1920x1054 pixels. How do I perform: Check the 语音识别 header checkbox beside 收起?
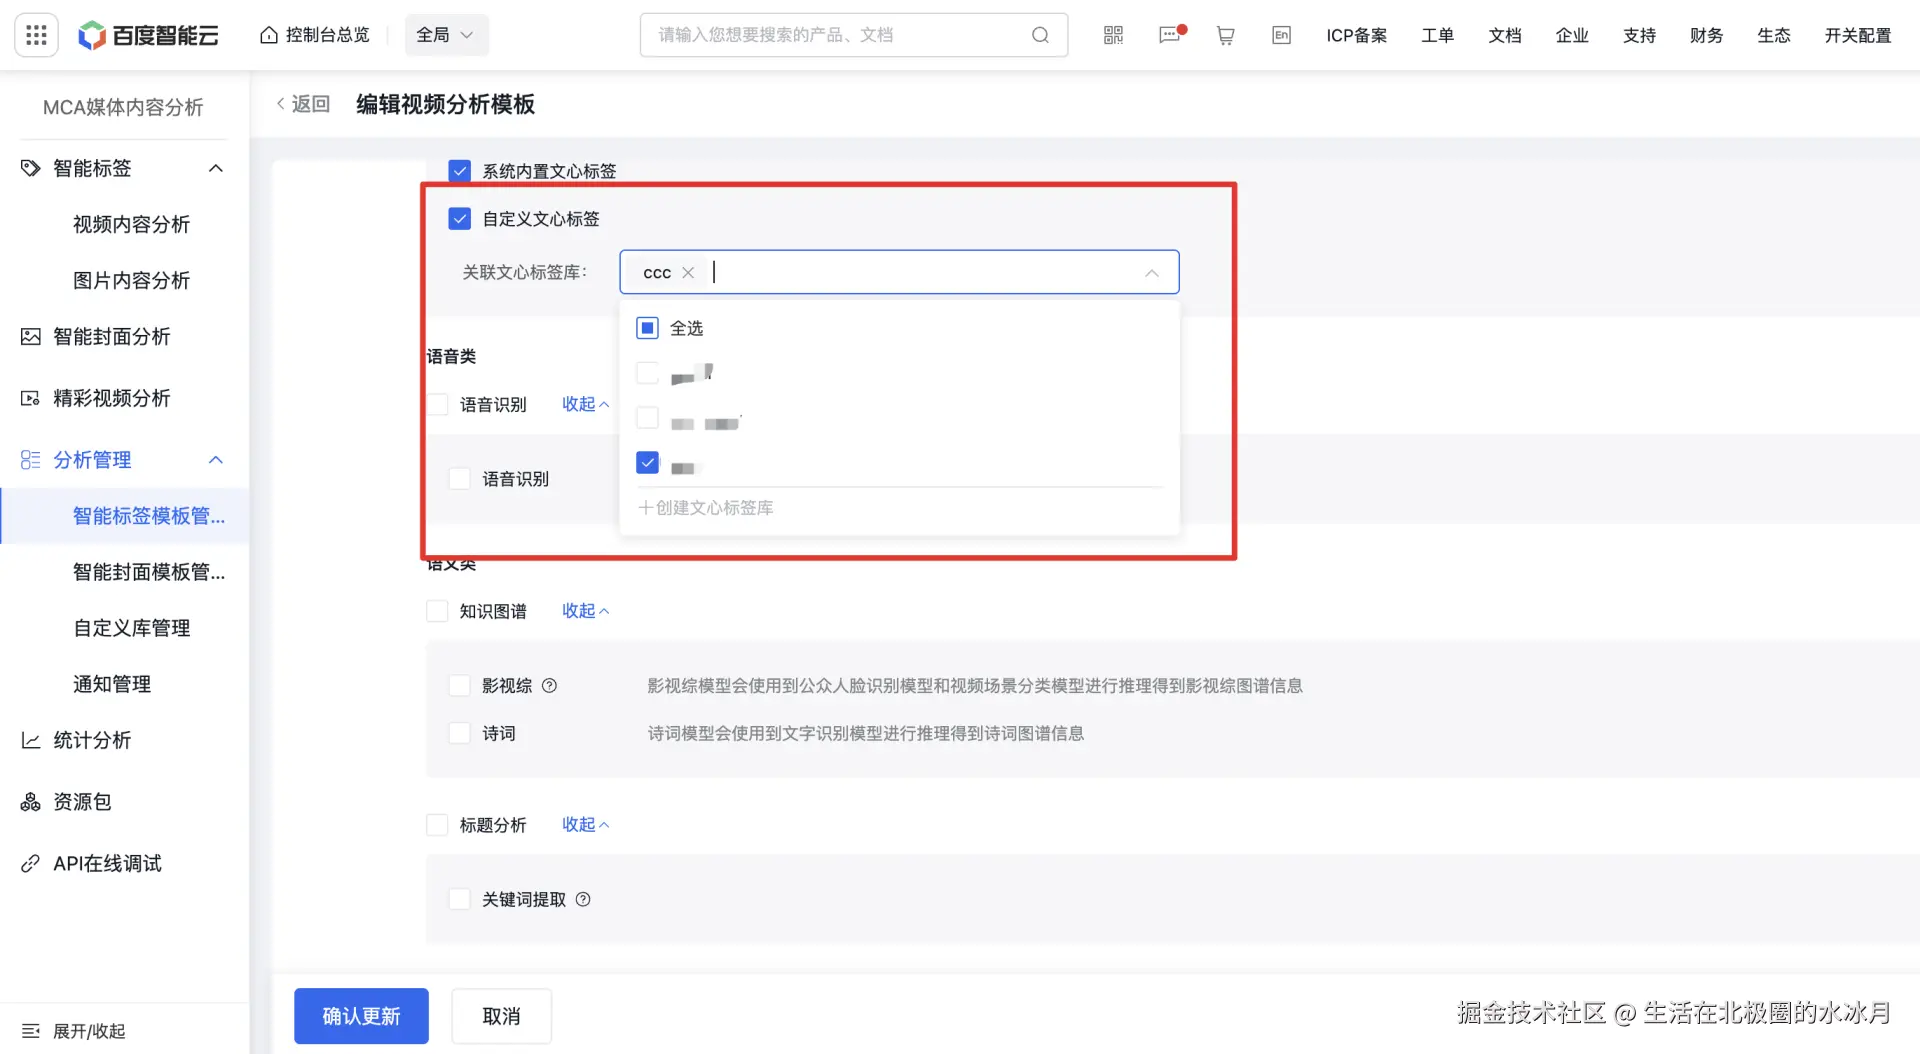pyautogui.click(x=437, y=404)
